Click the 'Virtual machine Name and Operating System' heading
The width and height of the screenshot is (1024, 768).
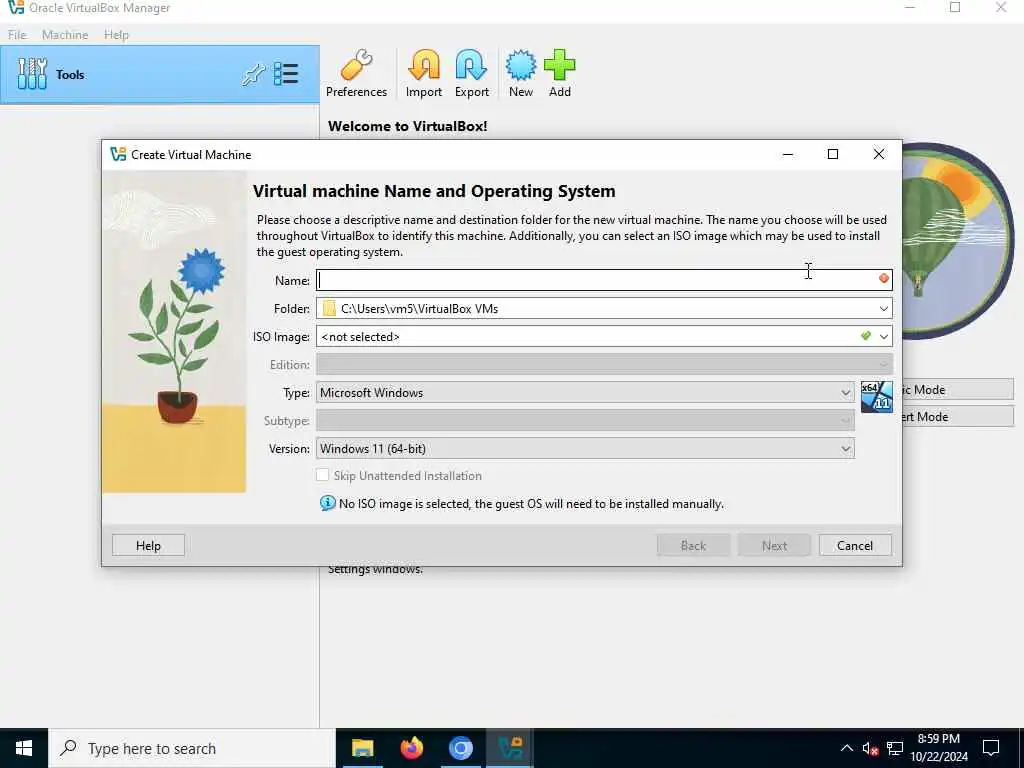[434, 191]
